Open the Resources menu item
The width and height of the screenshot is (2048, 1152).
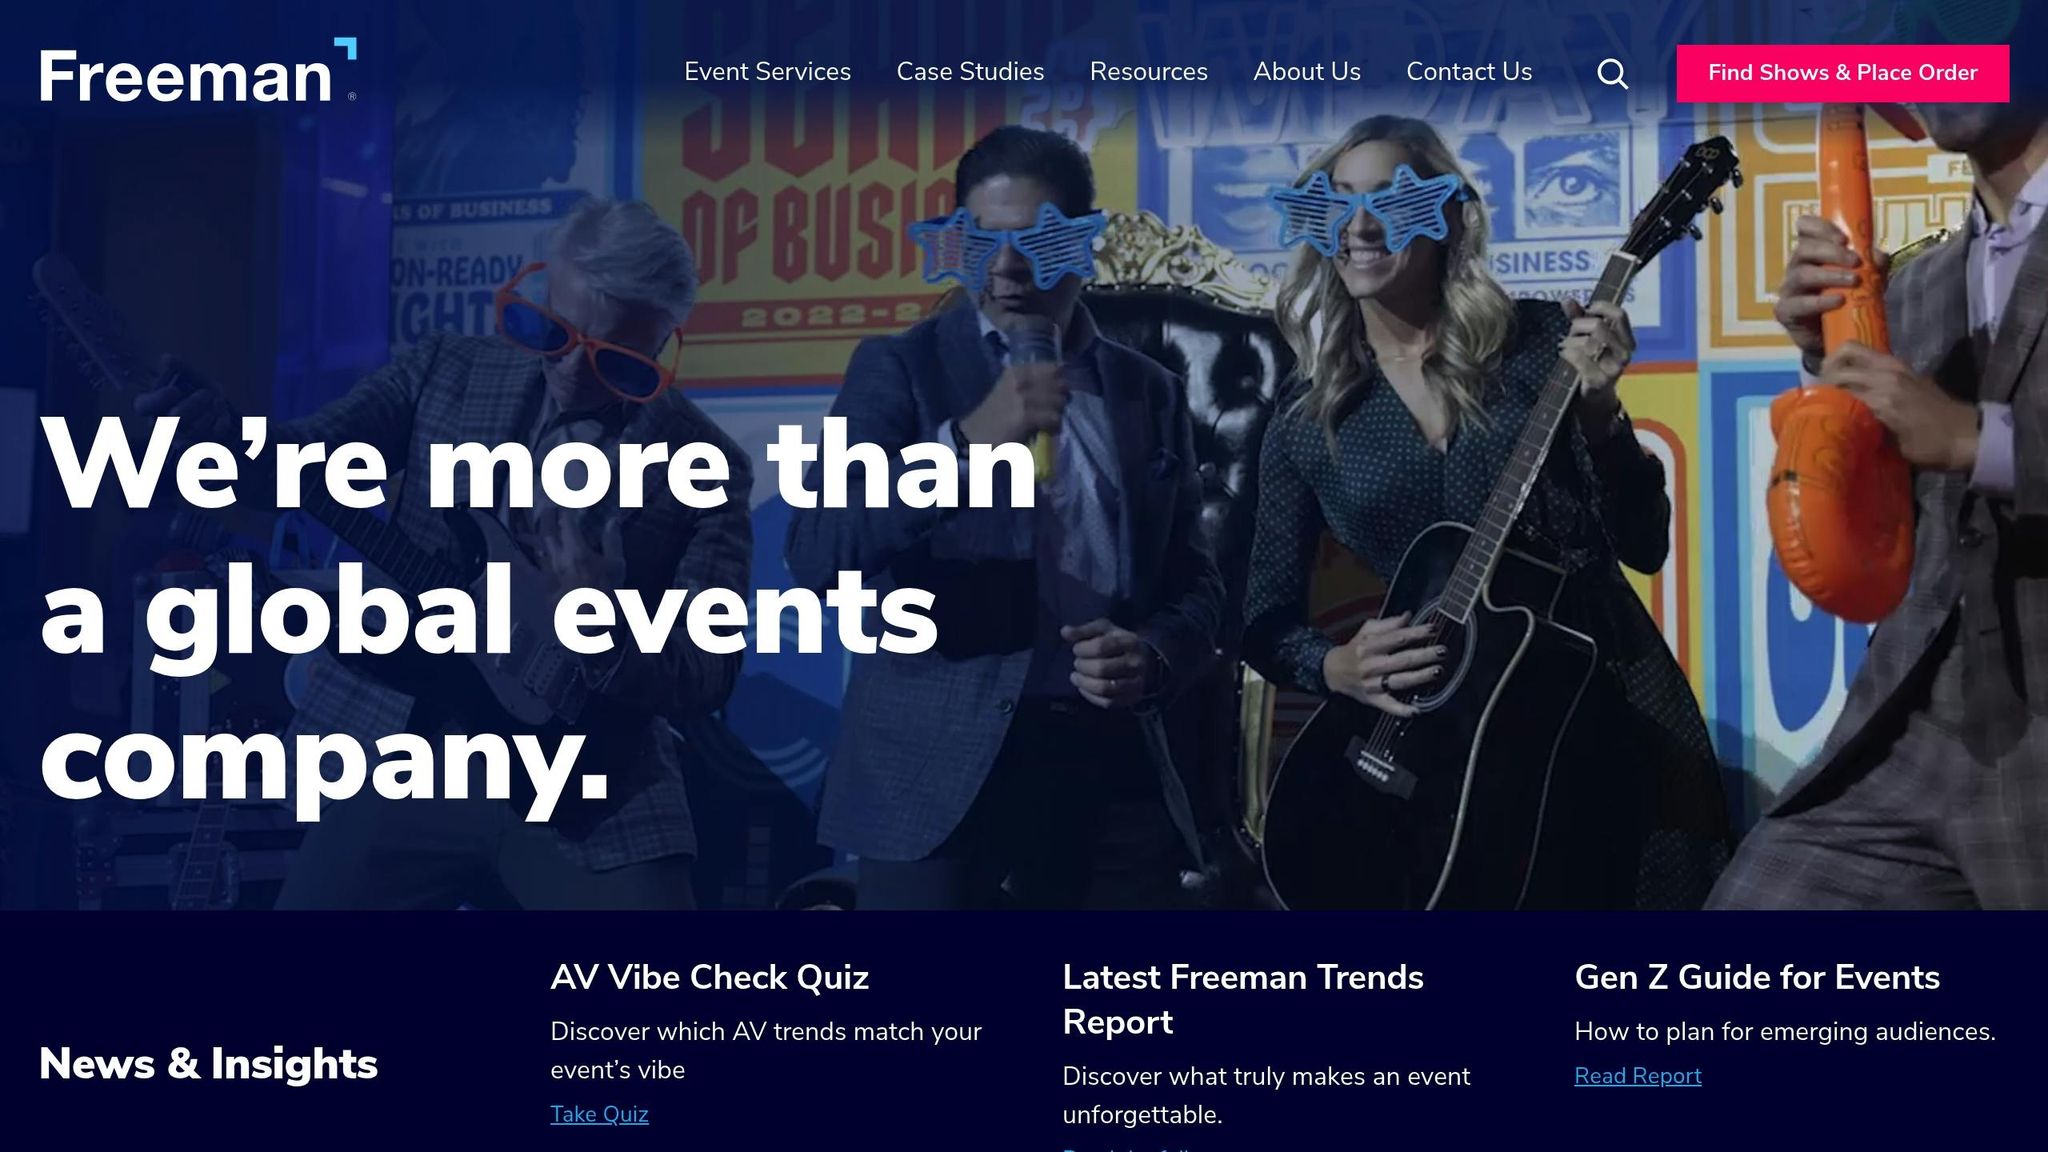[1148, 72]
